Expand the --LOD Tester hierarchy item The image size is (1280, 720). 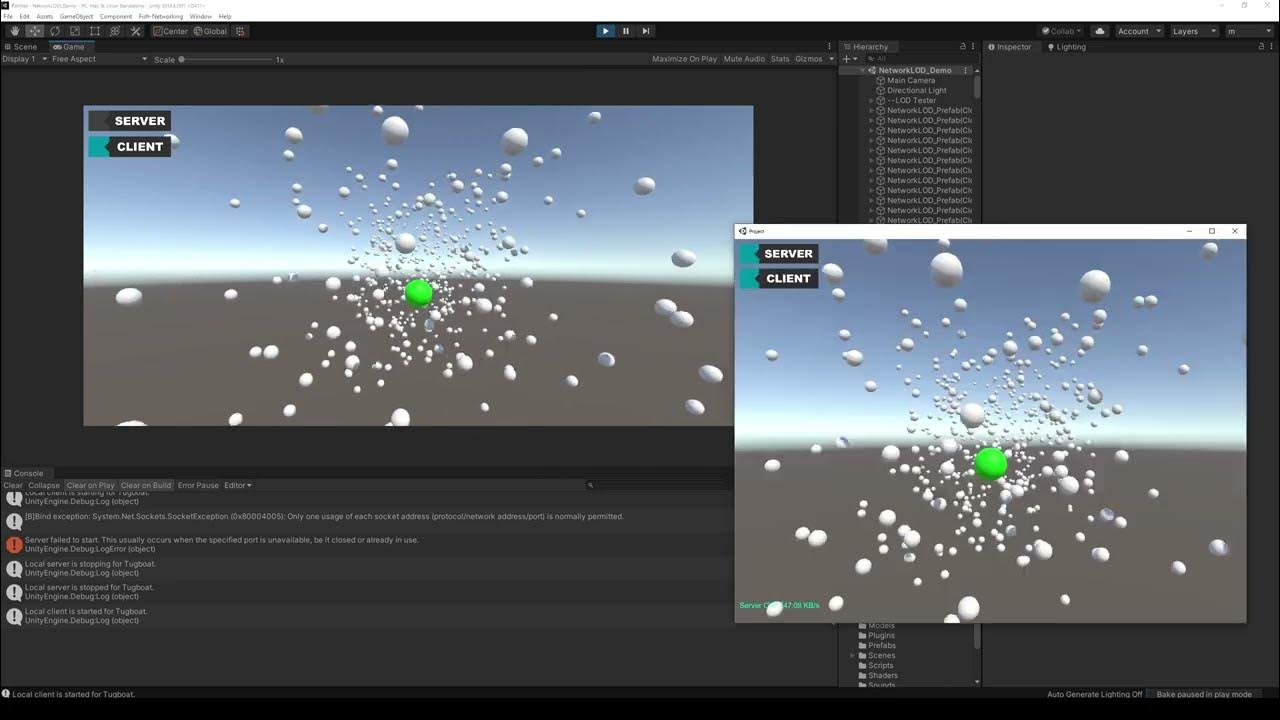click(871, 100)
